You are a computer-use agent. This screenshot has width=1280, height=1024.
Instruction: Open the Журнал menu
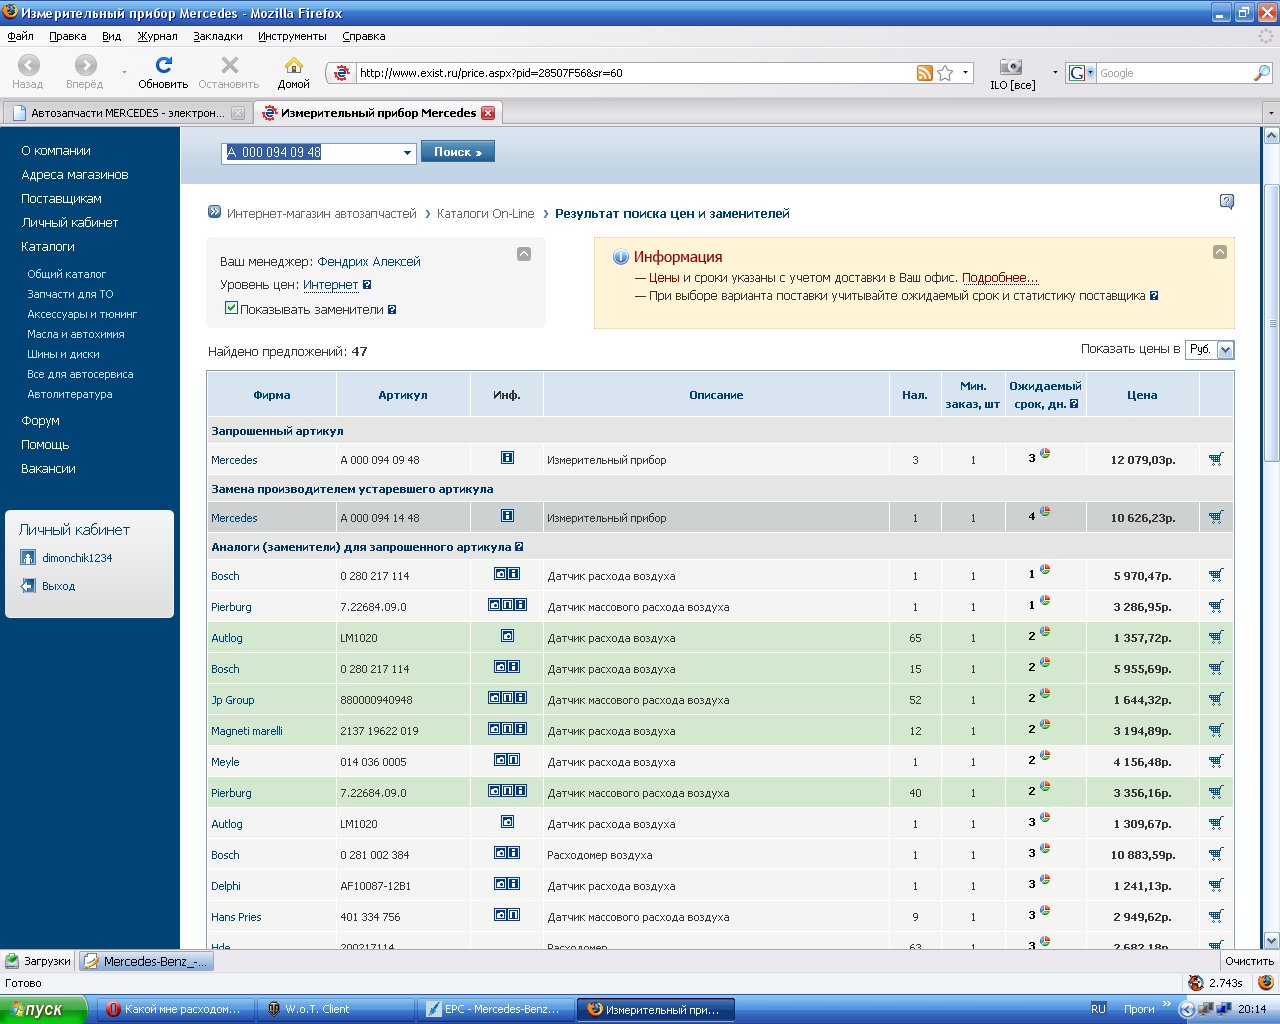click(x=157, y=36)
